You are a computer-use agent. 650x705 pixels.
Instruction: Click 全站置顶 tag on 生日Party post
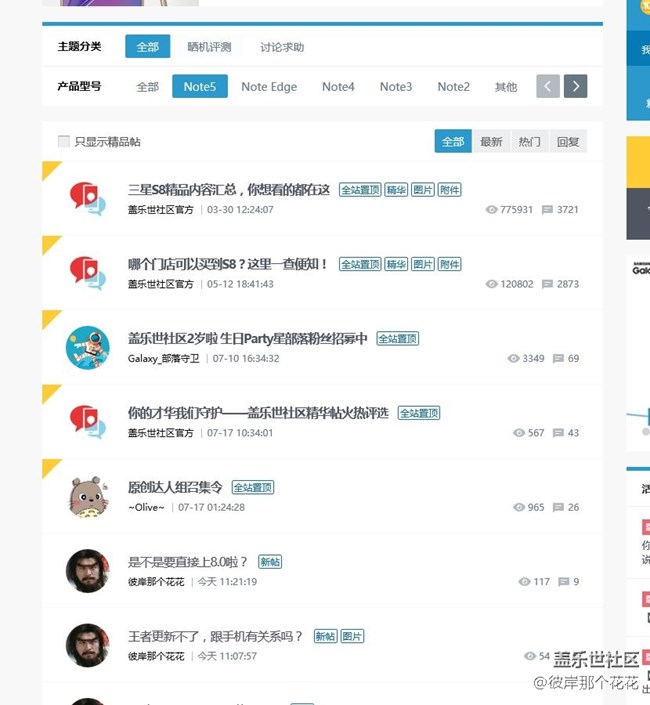tap(397, 338)
